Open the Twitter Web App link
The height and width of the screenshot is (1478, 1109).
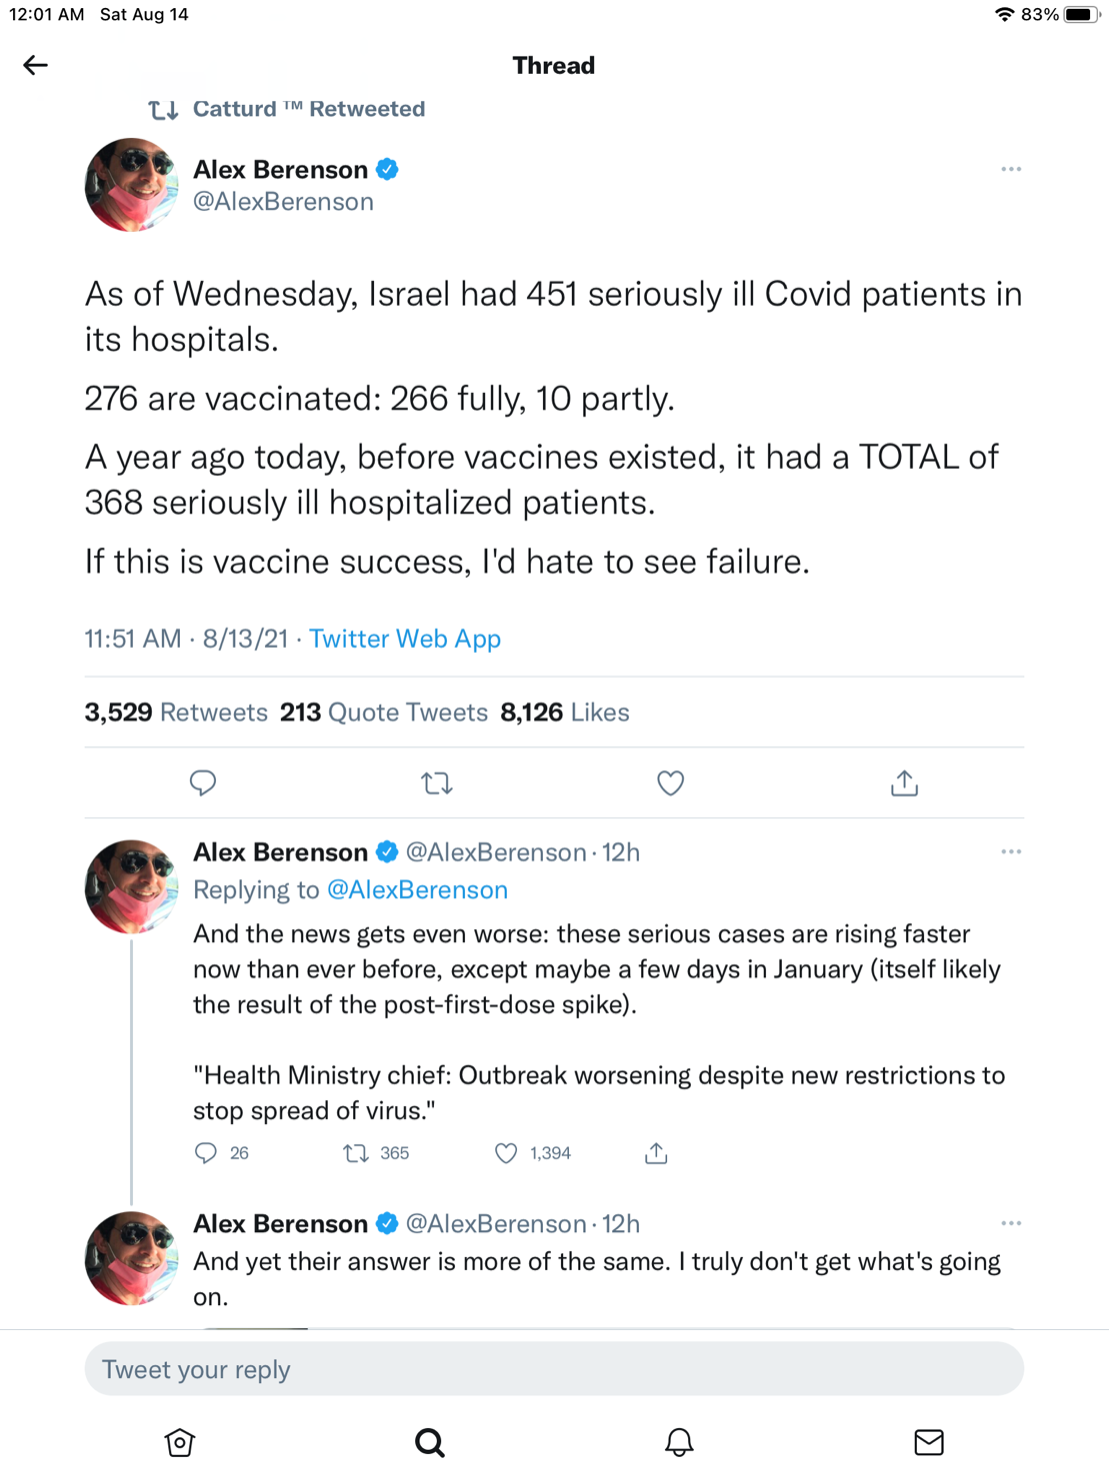coord(404,639)
